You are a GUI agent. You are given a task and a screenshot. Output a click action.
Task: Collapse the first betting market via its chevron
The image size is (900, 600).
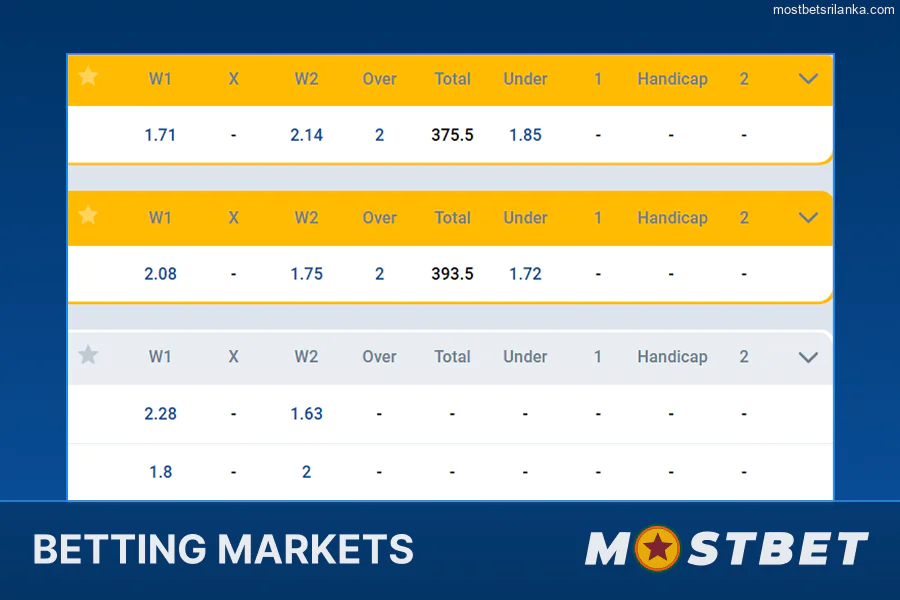[x=810, y=78]
